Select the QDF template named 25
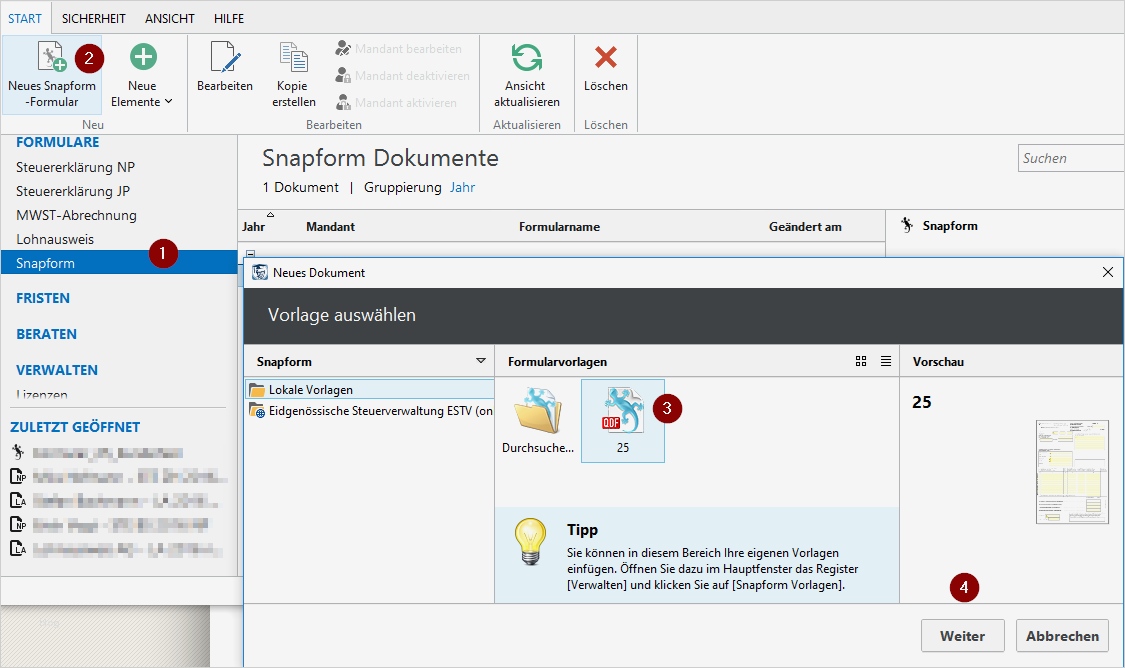The width and height of the screenshot is (1125, 668). 623,420
